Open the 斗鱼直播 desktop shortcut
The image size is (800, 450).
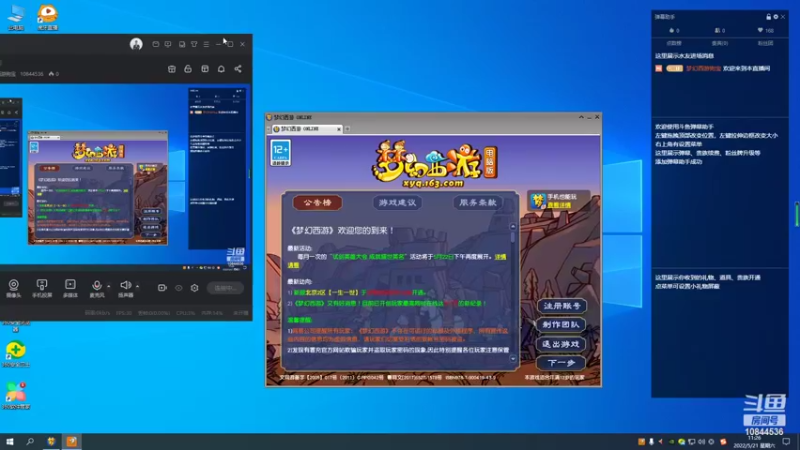[47, 17]
